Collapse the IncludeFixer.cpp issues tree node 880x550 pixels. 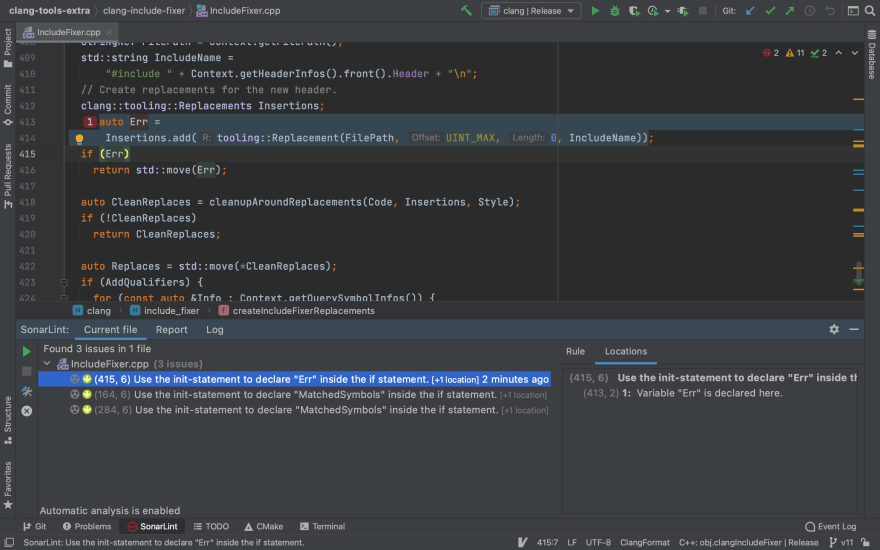tap(47, 364)
